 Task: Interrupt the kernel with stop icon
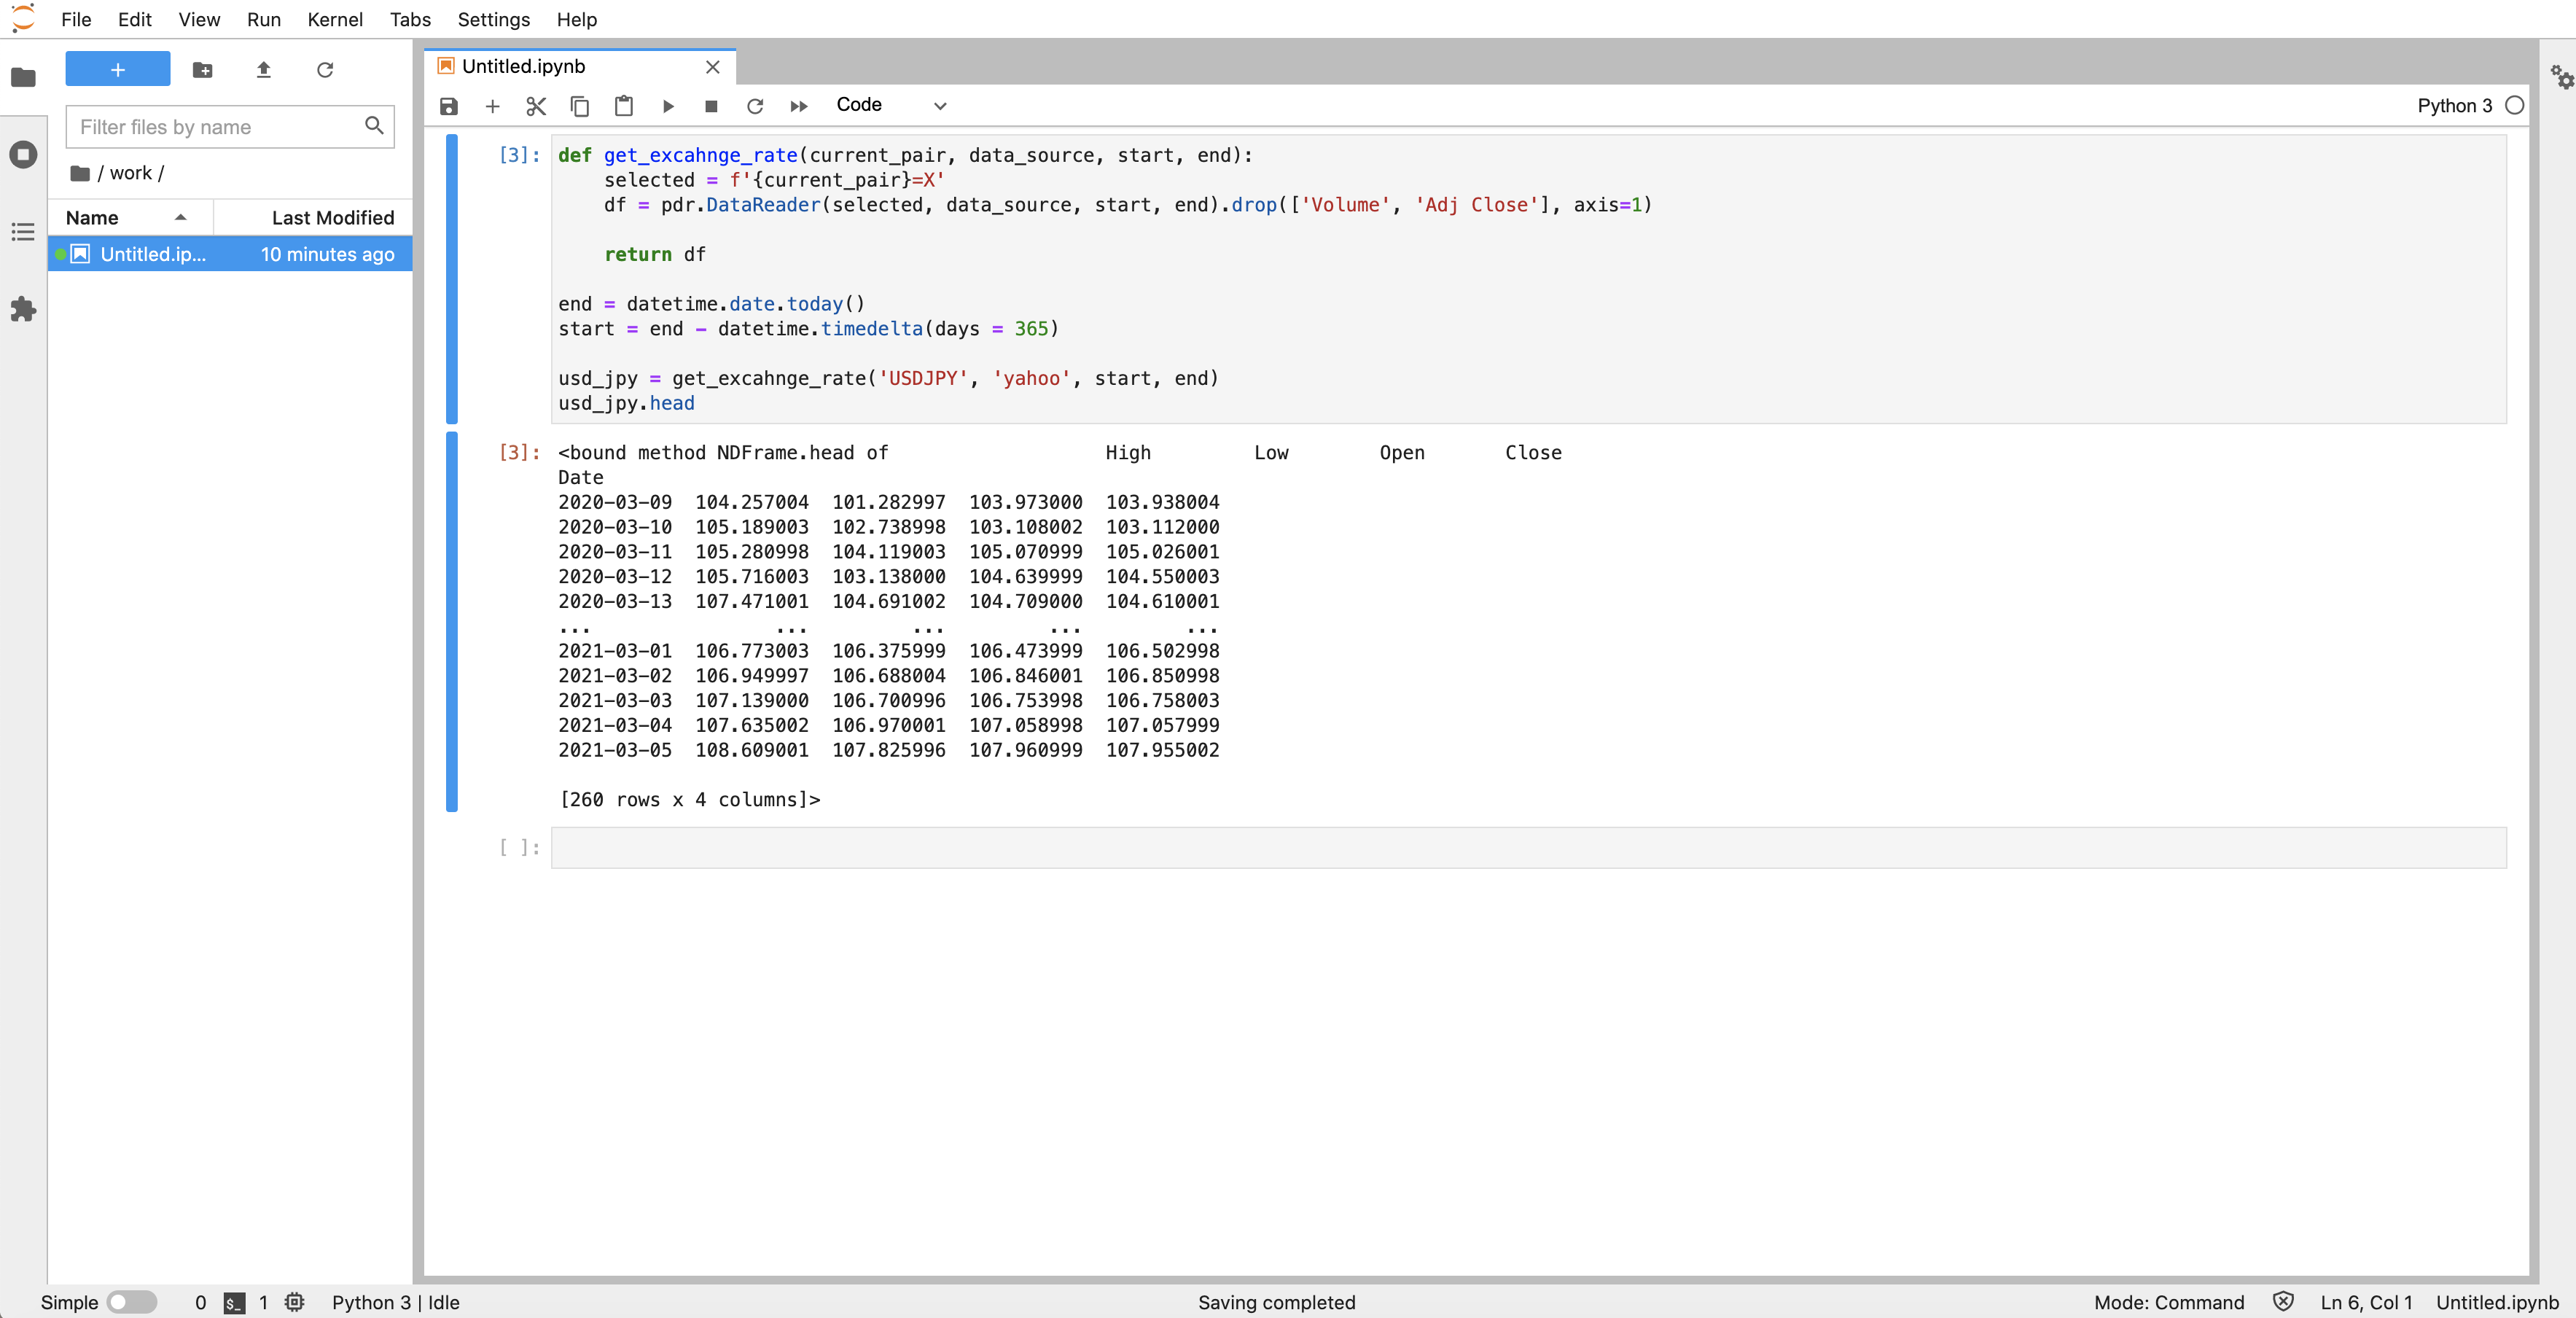point(711,106)
